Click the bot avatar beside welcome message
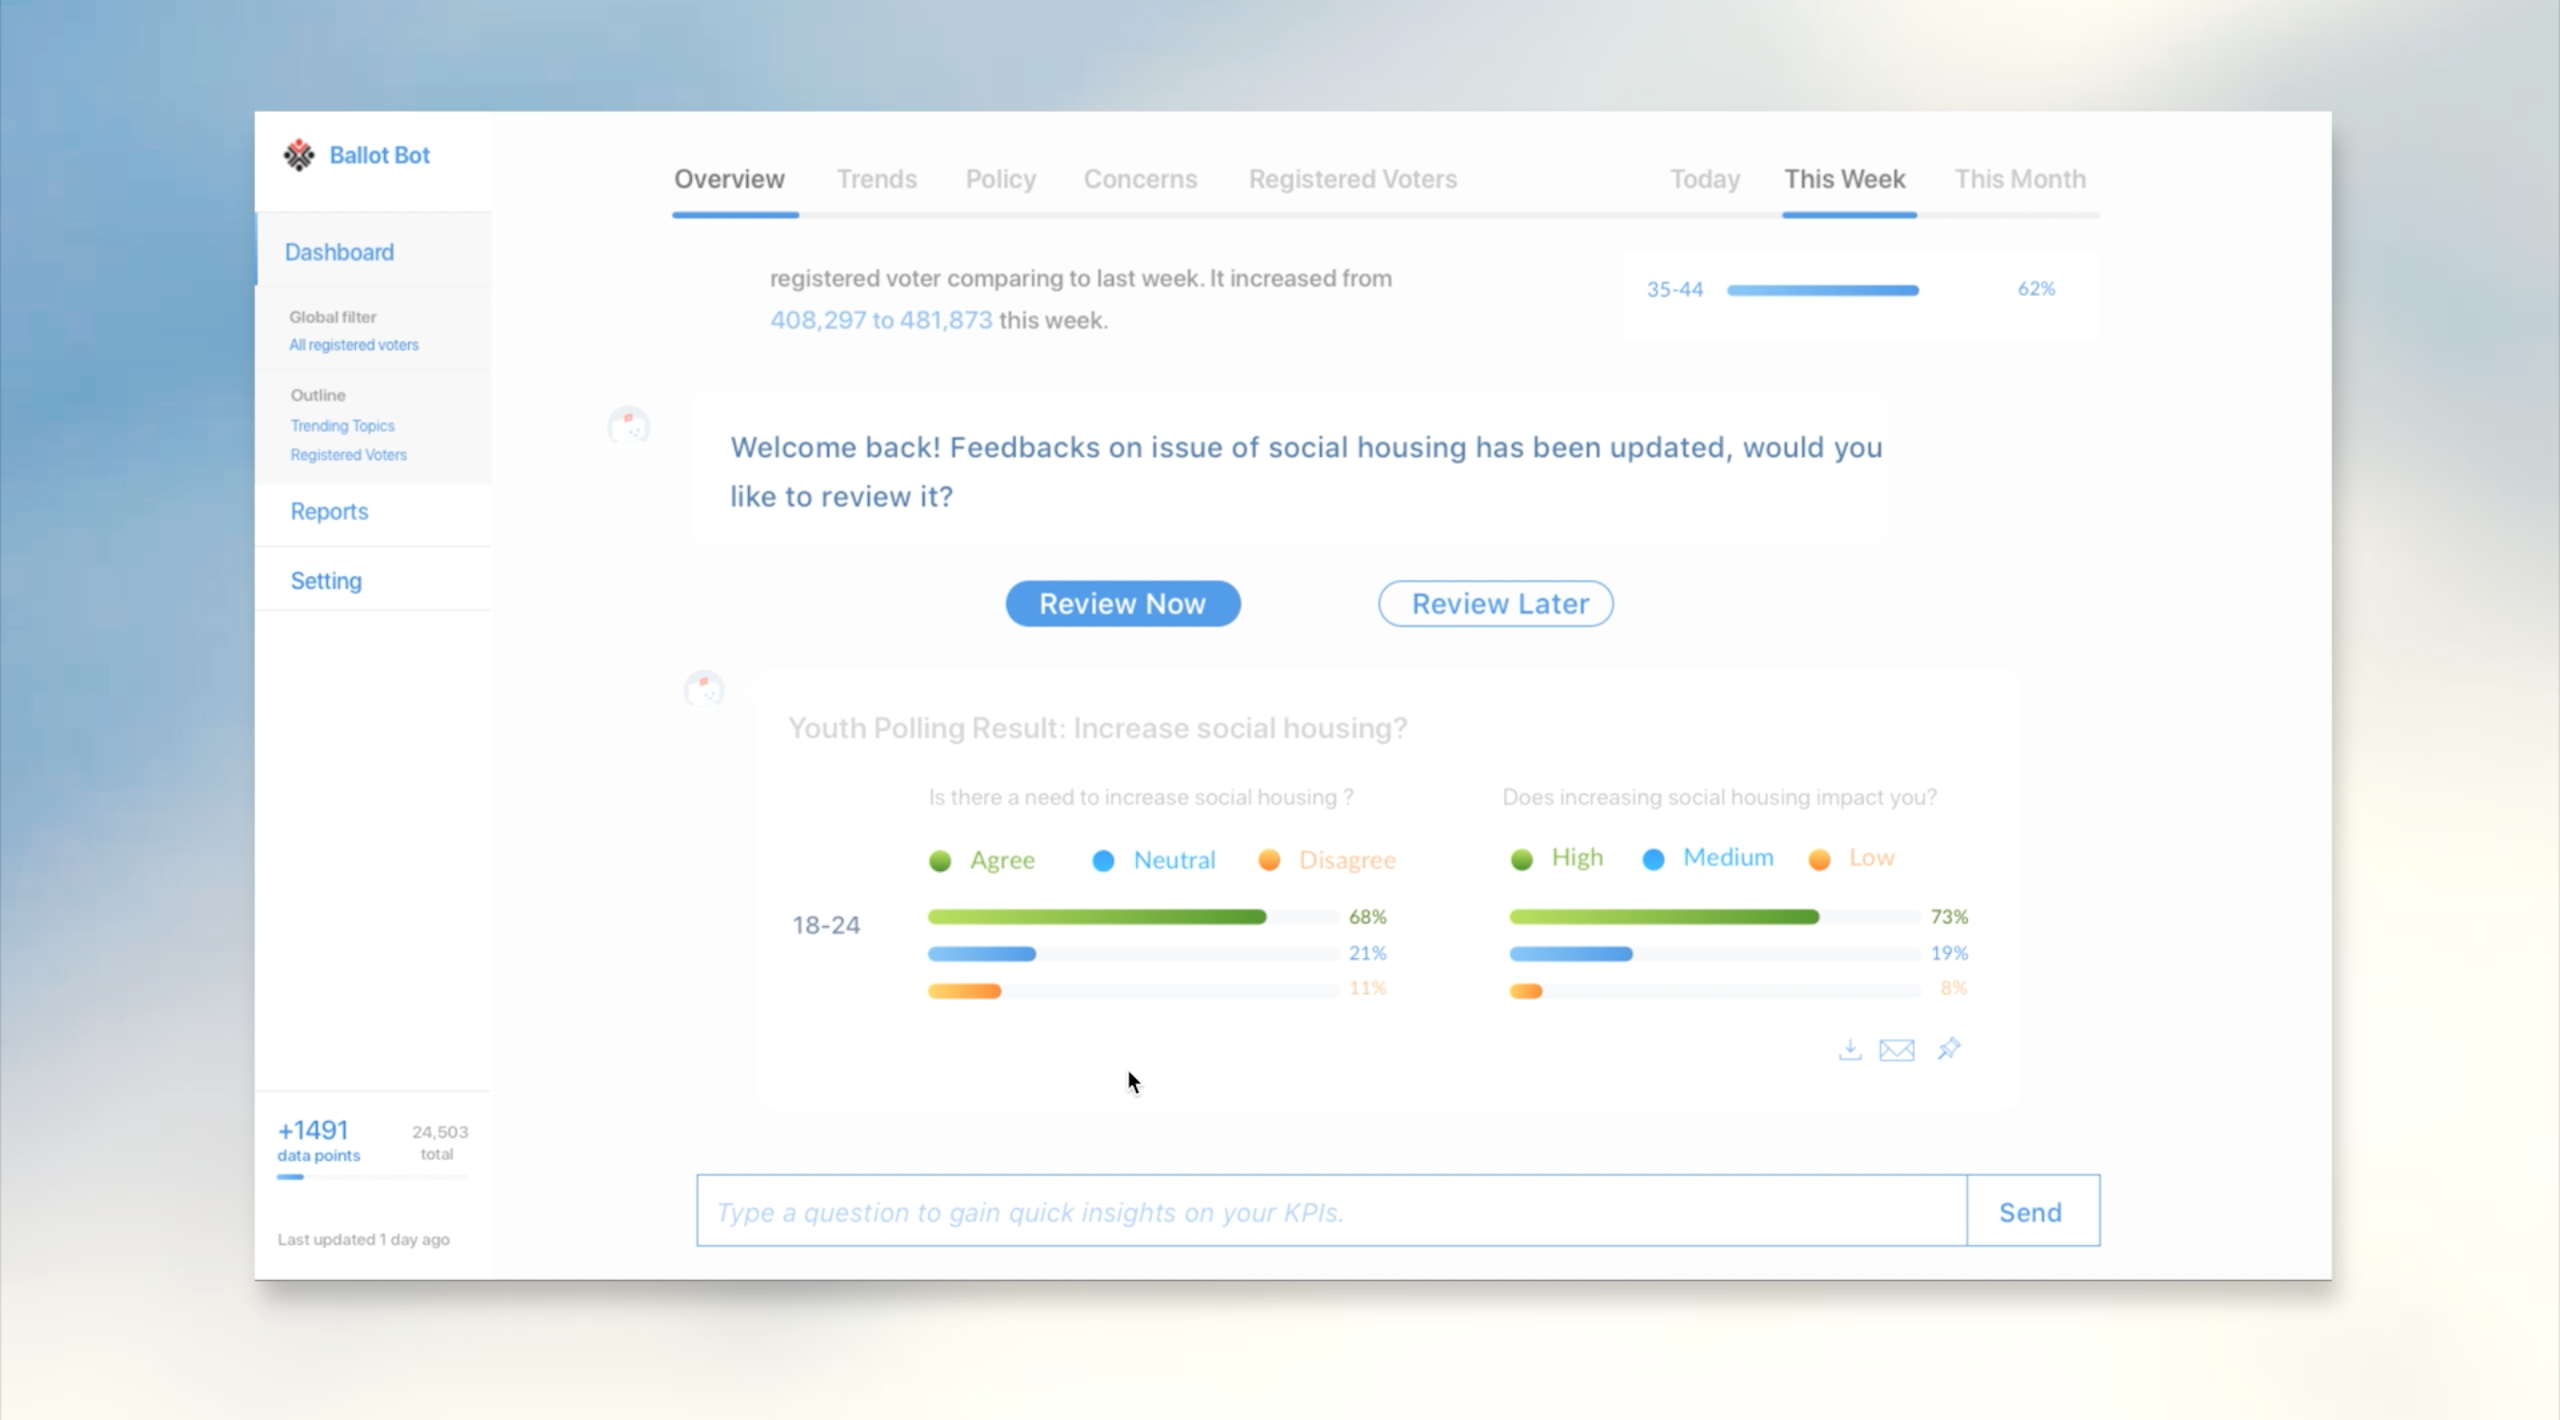 point(629,427)
